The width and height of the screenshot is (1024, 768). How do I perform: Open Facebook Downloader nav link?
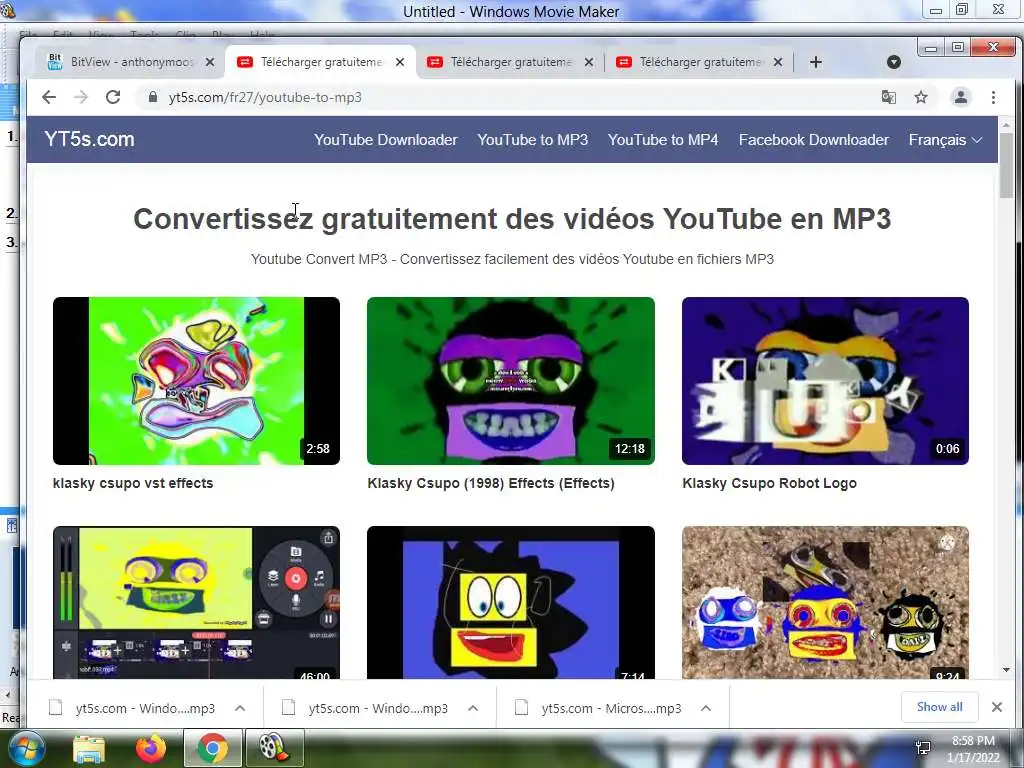click(814, 140)
